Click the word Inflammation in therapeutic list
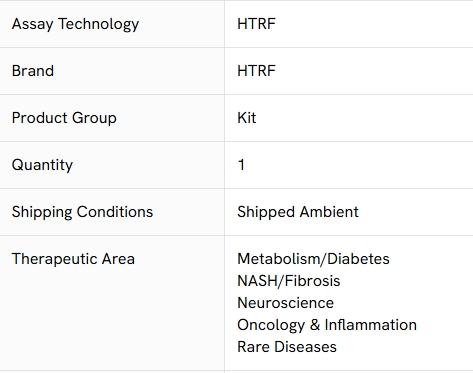Viewport: 473px width, 373px height. tap(371, 325)
